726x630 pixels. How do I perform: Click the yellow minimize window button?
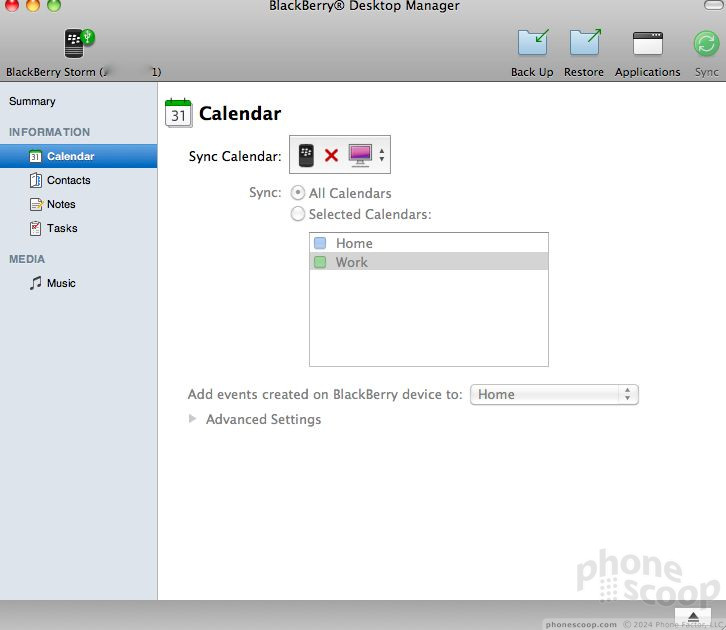coord(33,5)
